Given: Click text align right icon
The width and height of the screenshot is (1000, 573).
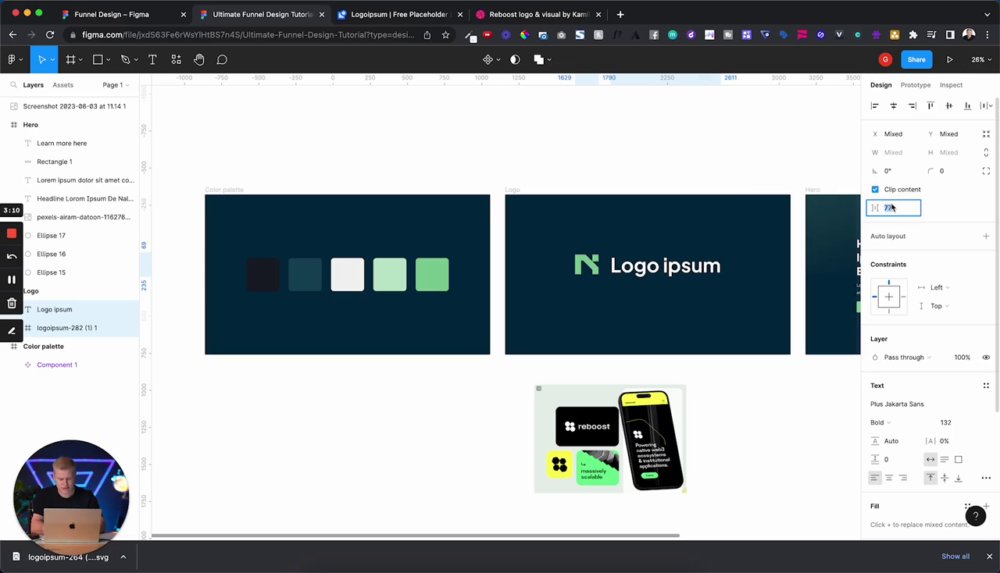Looking at the screenshot, I should pos(903,477).
